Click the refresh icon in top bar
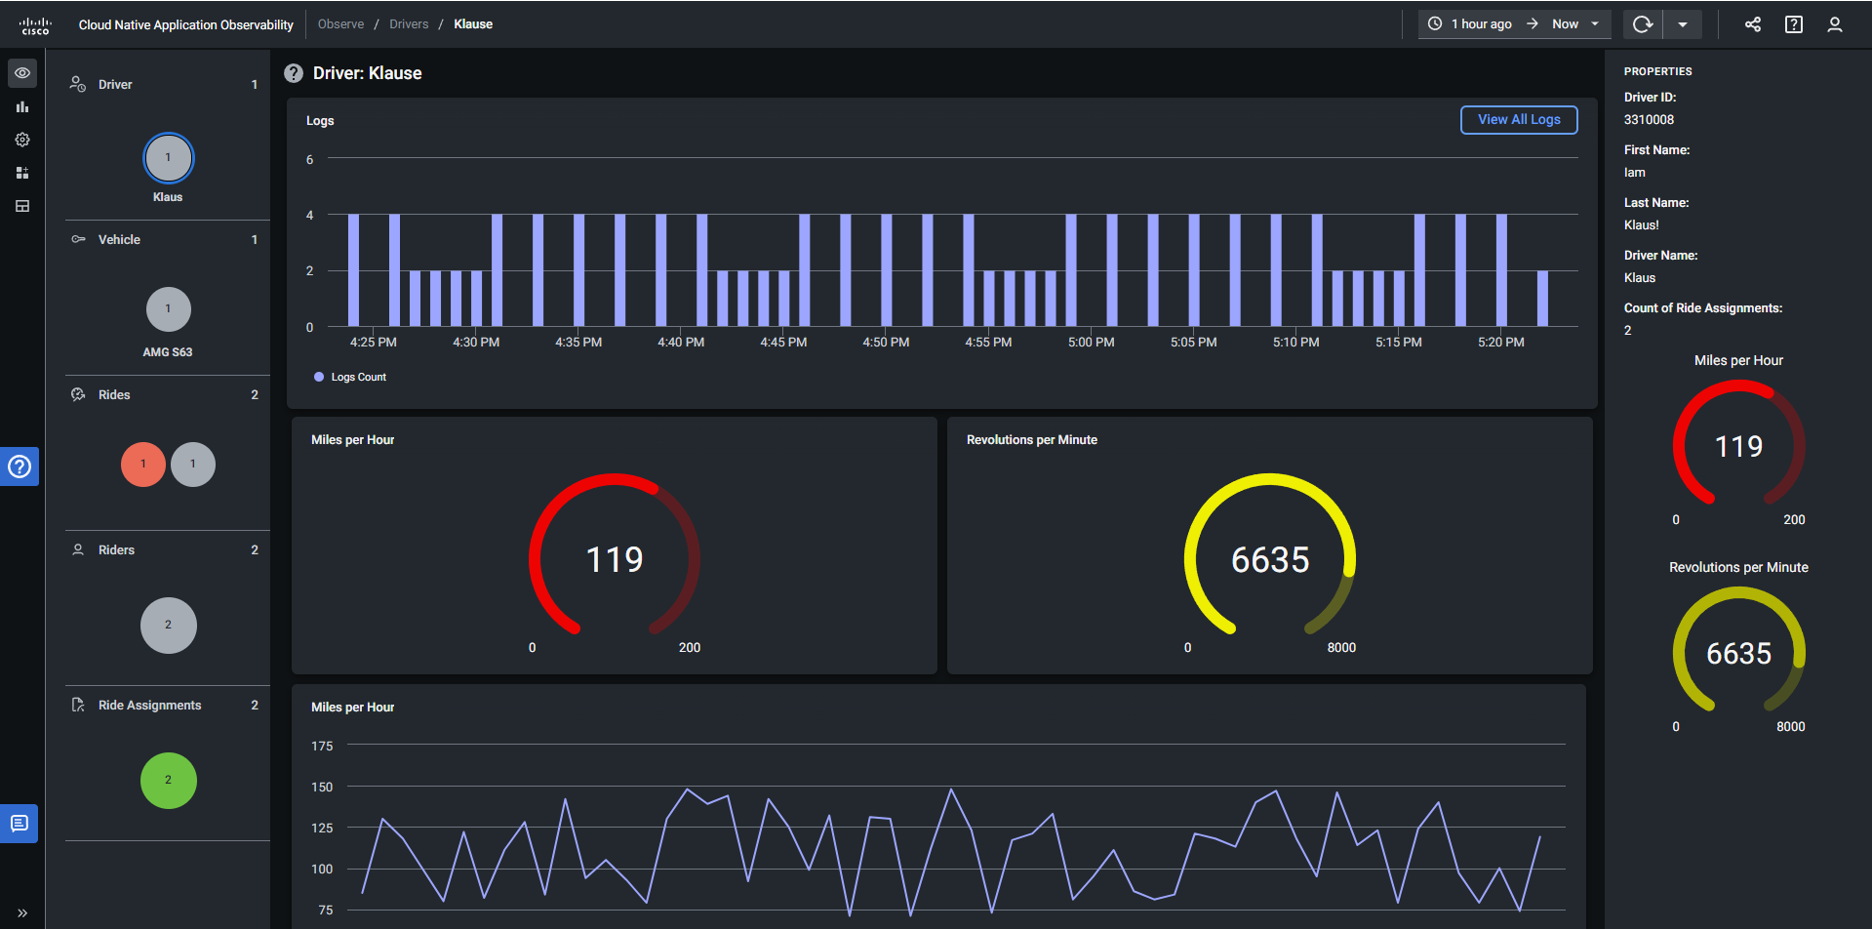Screen dimensions: 1872x929 pyautogui.click(x=1641, y=24)
